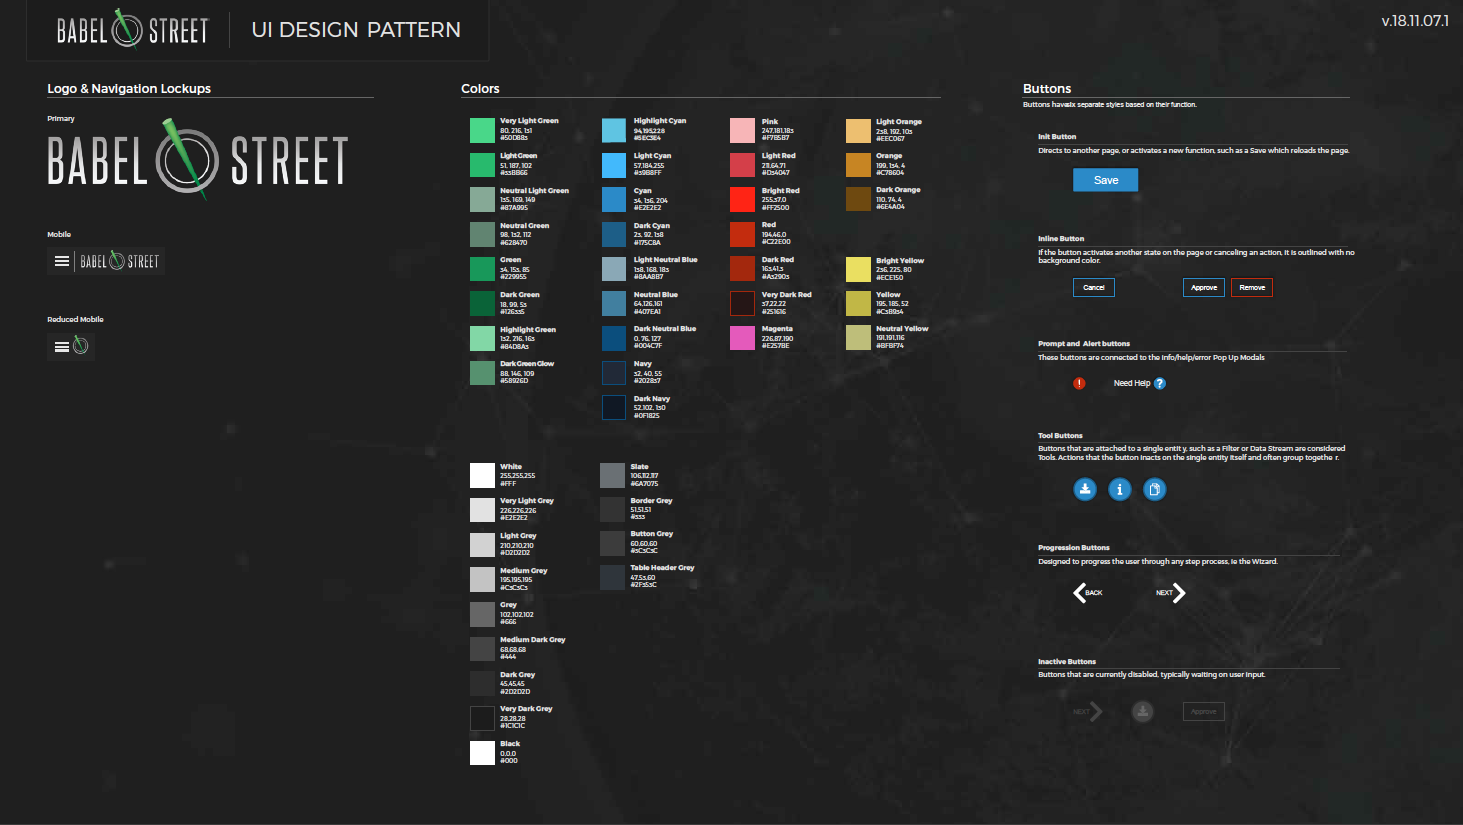Pick the Highlight Green swatch
Screen dimensions: 1463x825
coord(482,338)
